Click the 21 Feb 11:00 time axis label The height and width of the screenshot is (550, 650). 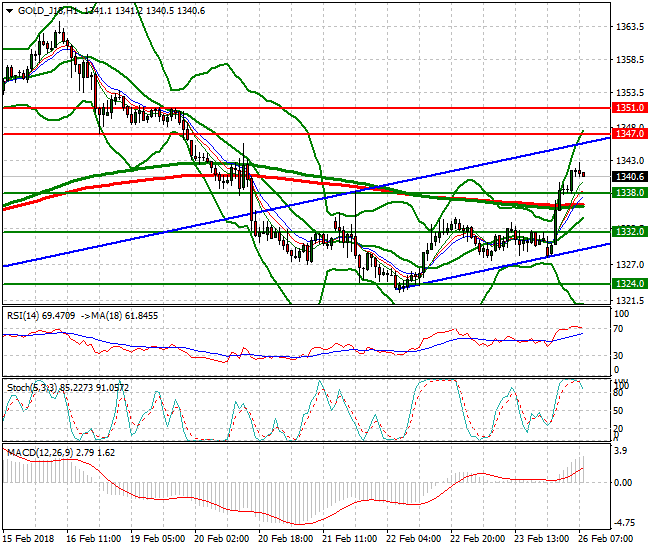349,539
